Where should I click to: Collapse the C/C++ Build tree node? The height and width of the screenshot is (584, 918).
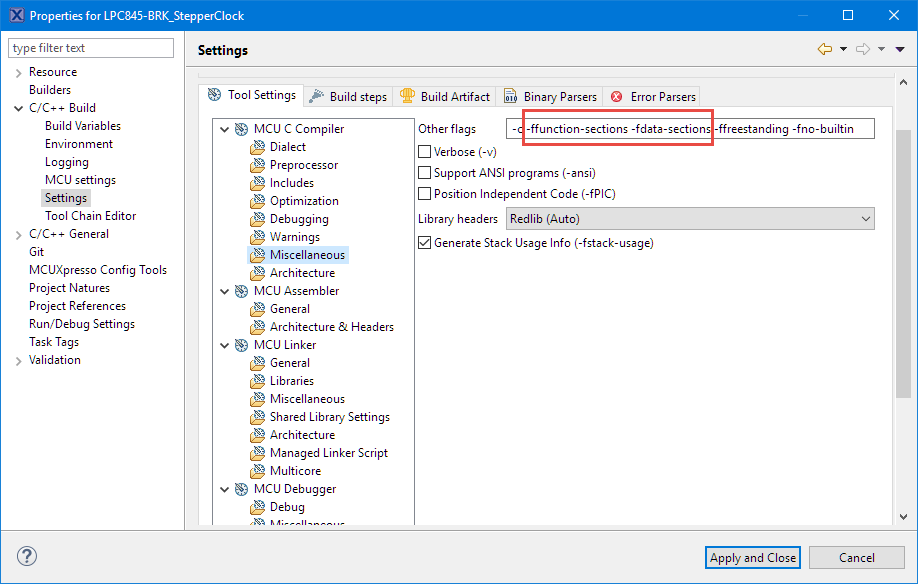tap(18, 108)
